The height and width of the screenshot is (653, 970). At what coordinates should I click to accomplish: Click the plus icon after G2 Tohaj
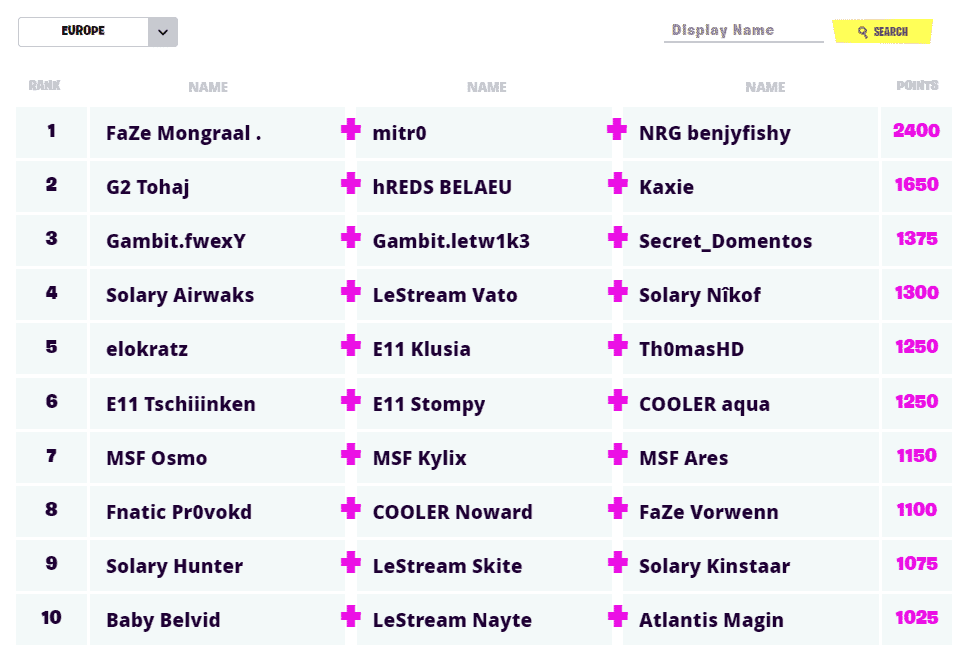[x=351, y=183]
